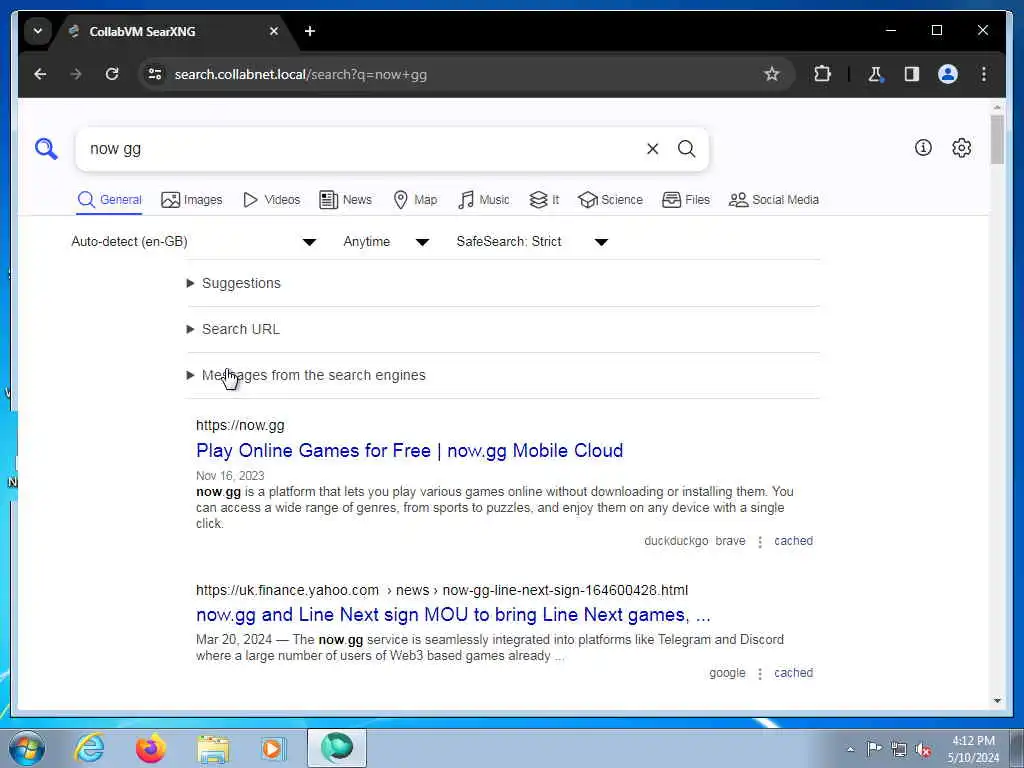
Task: Switch to the Files tab
Action: point(686,200)
